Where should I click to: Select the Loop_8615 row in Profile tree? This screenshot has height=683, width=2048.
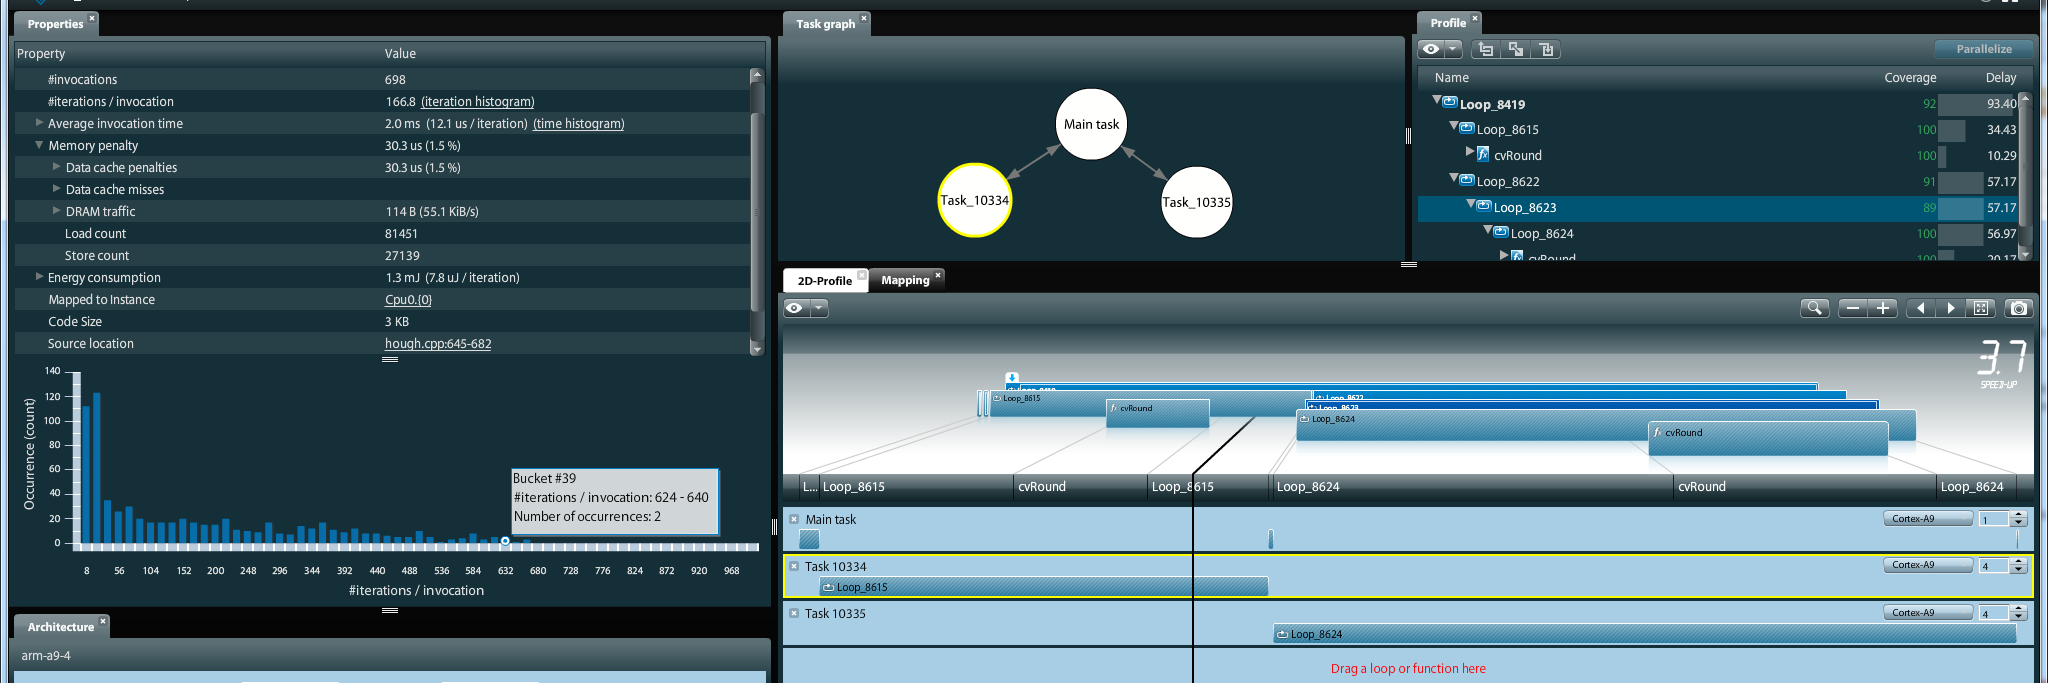(1718, 129)
